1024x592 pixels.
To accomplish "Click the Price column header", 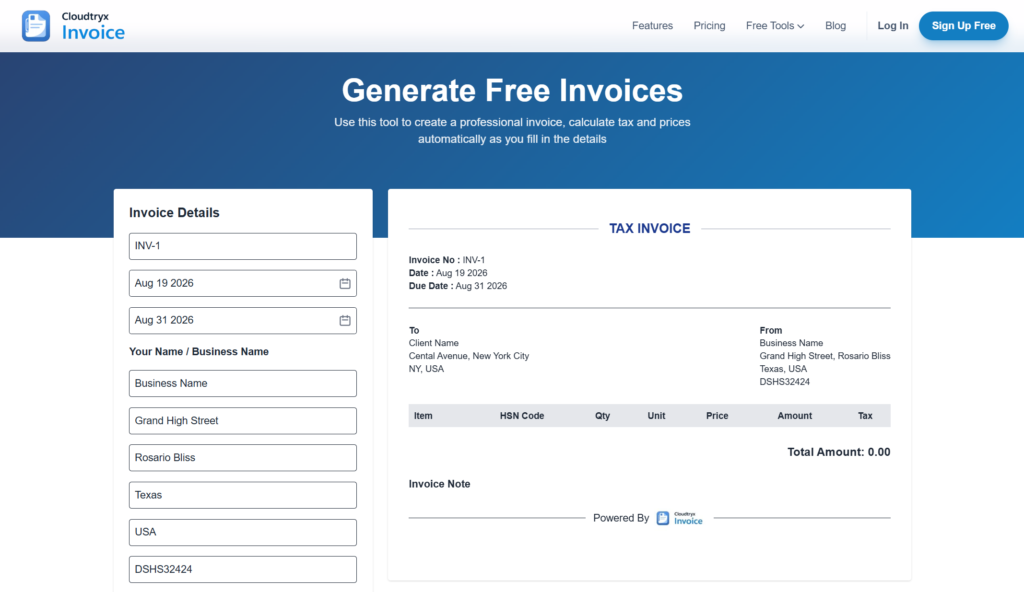I will [x=717, y=416].
